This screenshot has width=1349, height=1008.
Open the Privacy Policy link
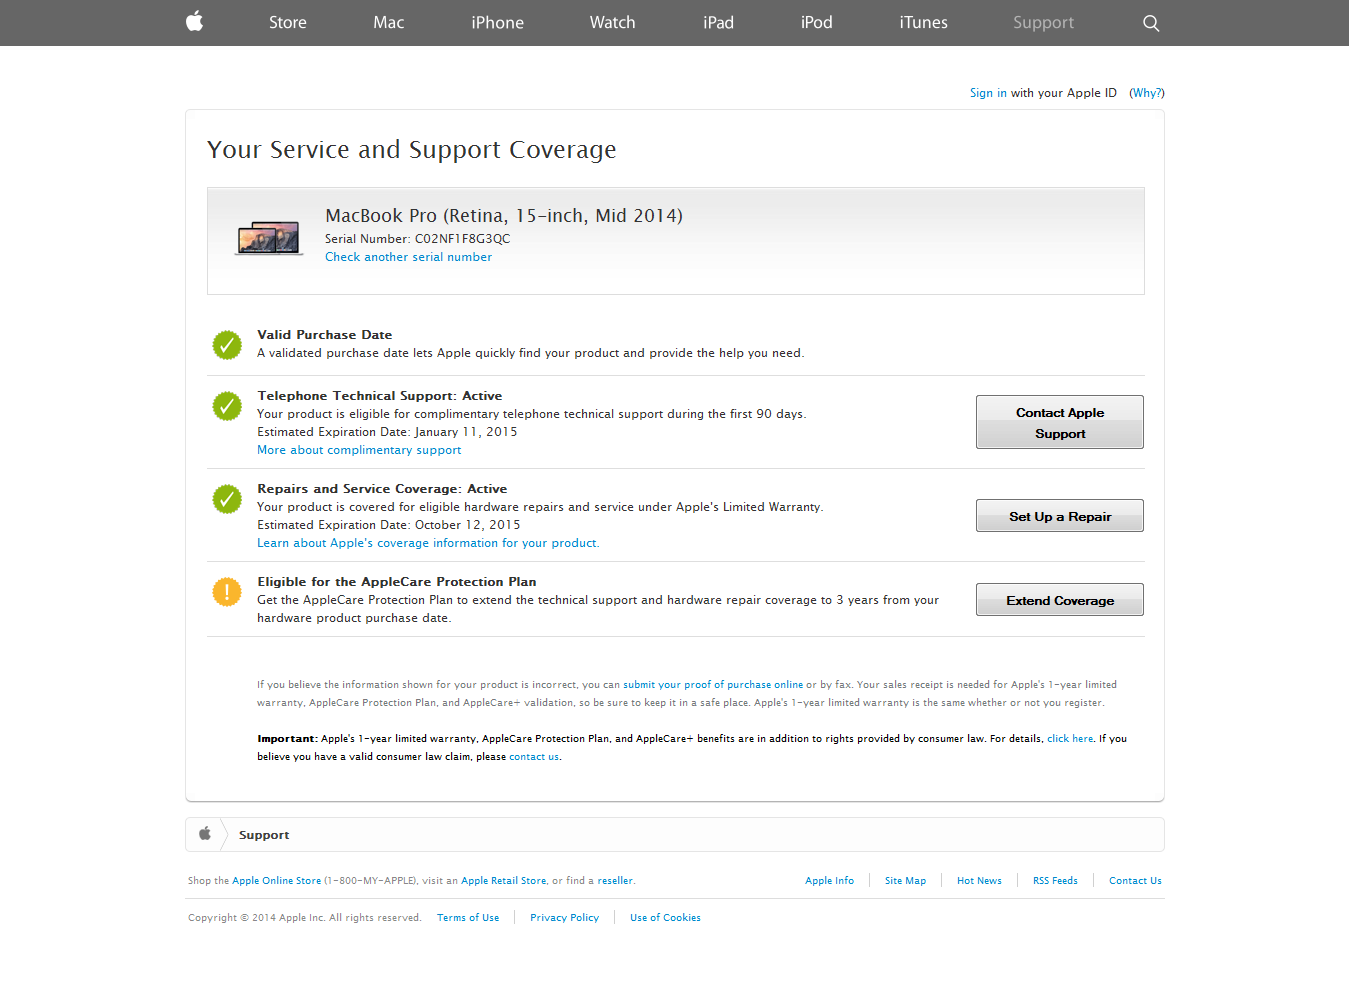click(x=564, y=918)
